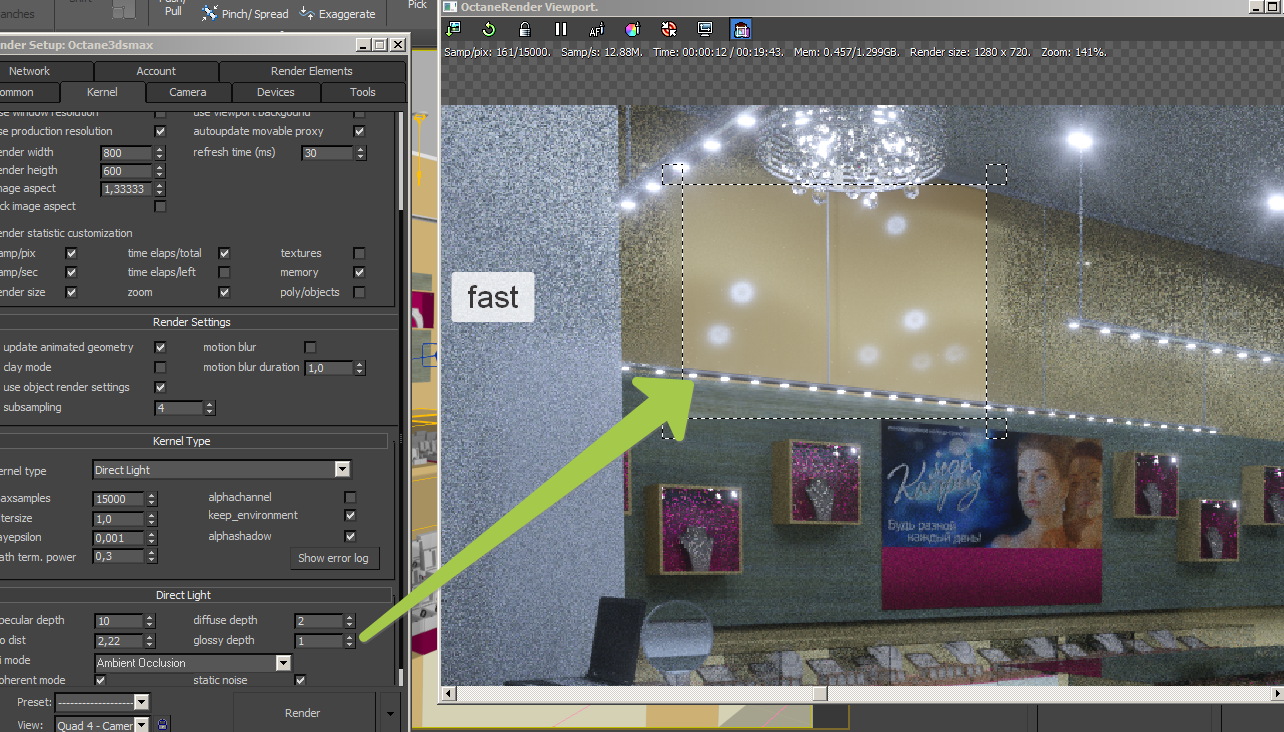Click the image aspect value field
1284x732 pixels.
[x=127, y=189]
